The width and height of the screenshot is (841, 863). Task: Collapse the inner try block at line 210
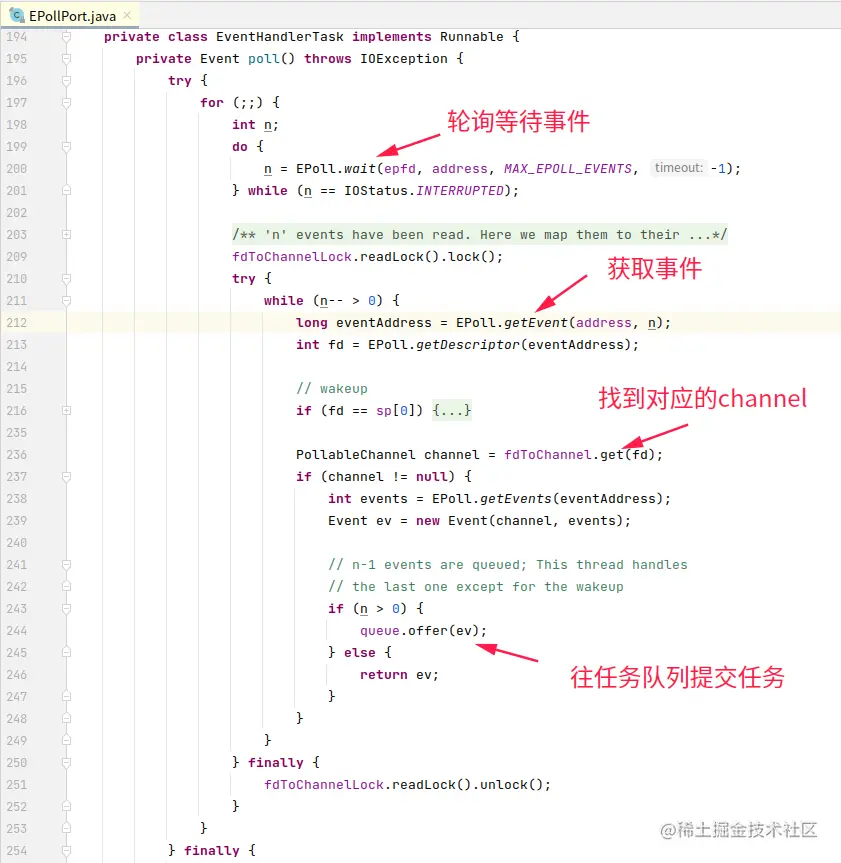coord(66,279)
